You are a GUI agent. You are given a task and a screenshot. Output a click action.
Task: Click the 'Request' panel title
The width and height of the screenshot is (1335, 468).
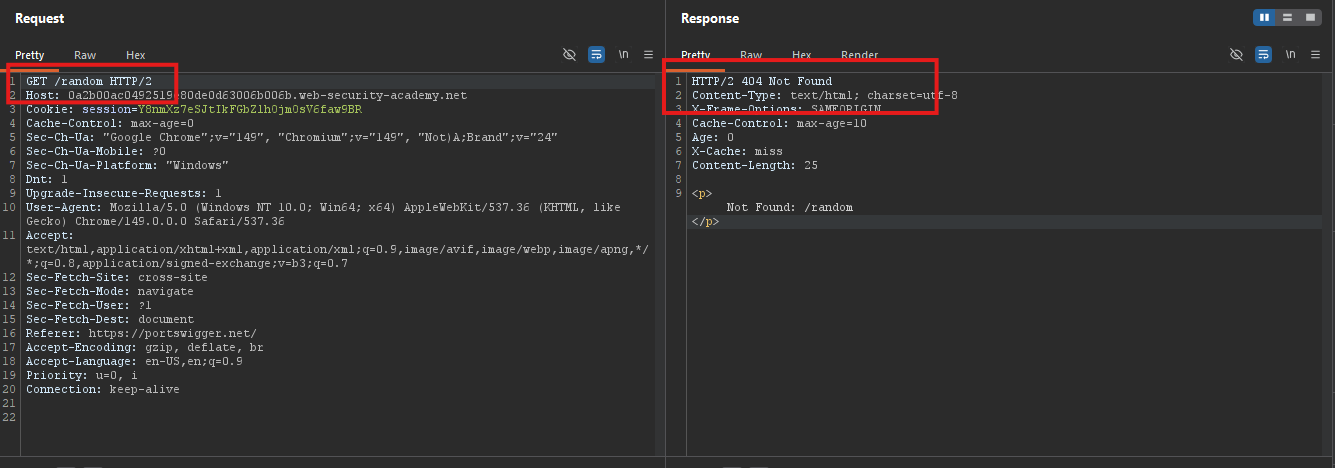(x=40, y=18)
